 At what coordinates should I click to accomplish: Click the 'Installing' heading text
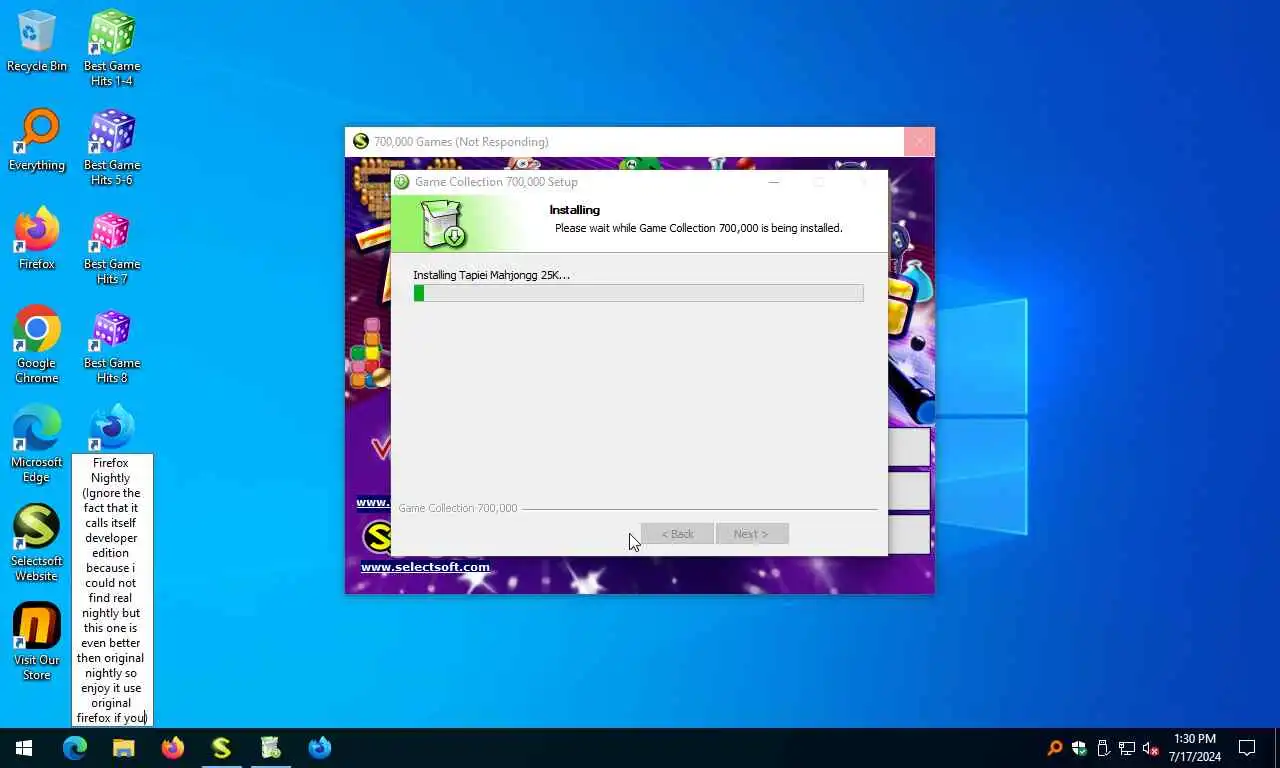tap(574, 210)
